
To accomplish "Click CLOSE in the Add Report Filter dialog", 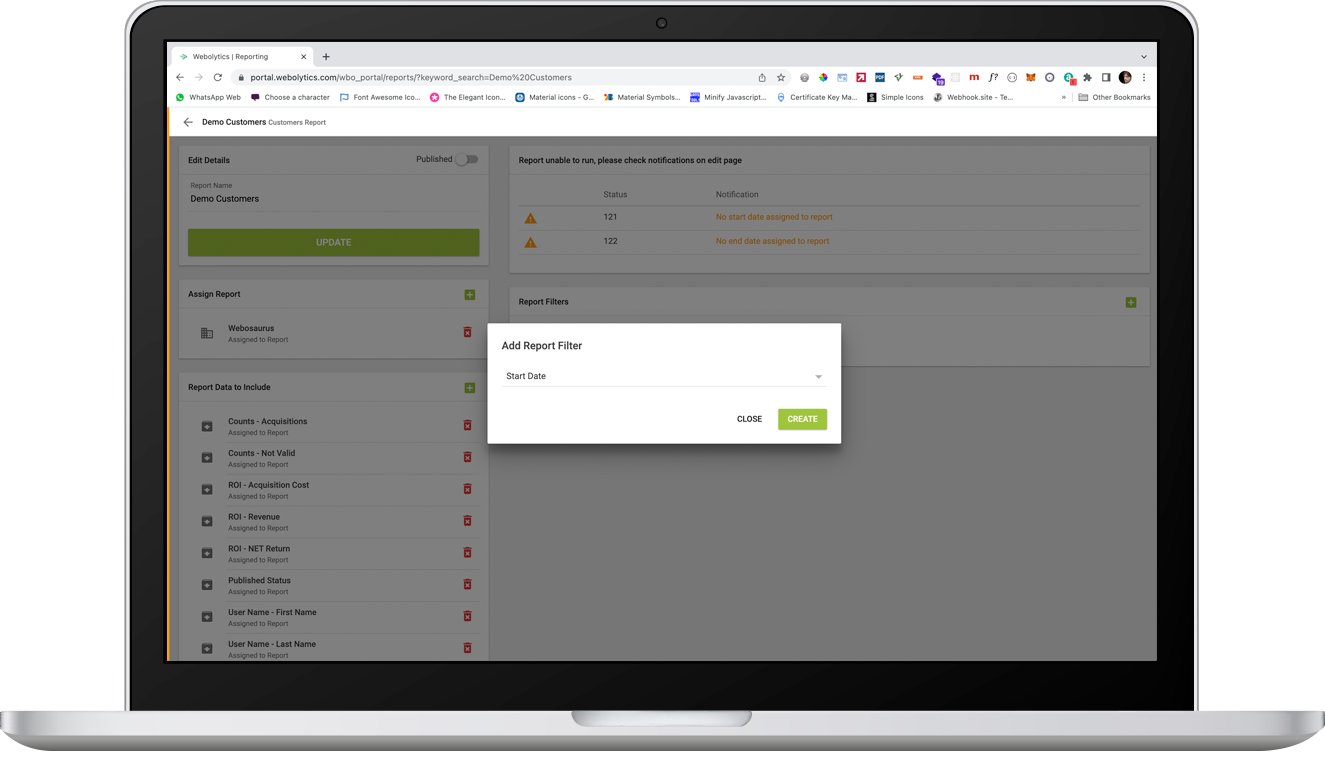I will (749, 419).
